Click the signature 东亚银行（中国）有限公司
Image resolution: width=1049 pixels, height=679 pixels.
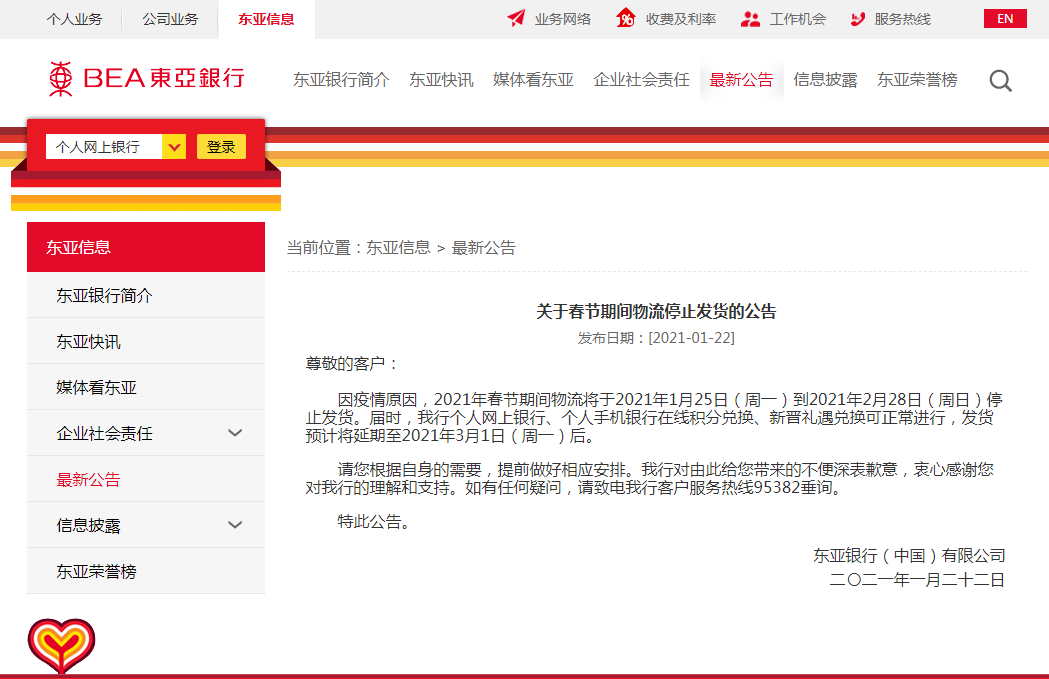coord(909,556)
